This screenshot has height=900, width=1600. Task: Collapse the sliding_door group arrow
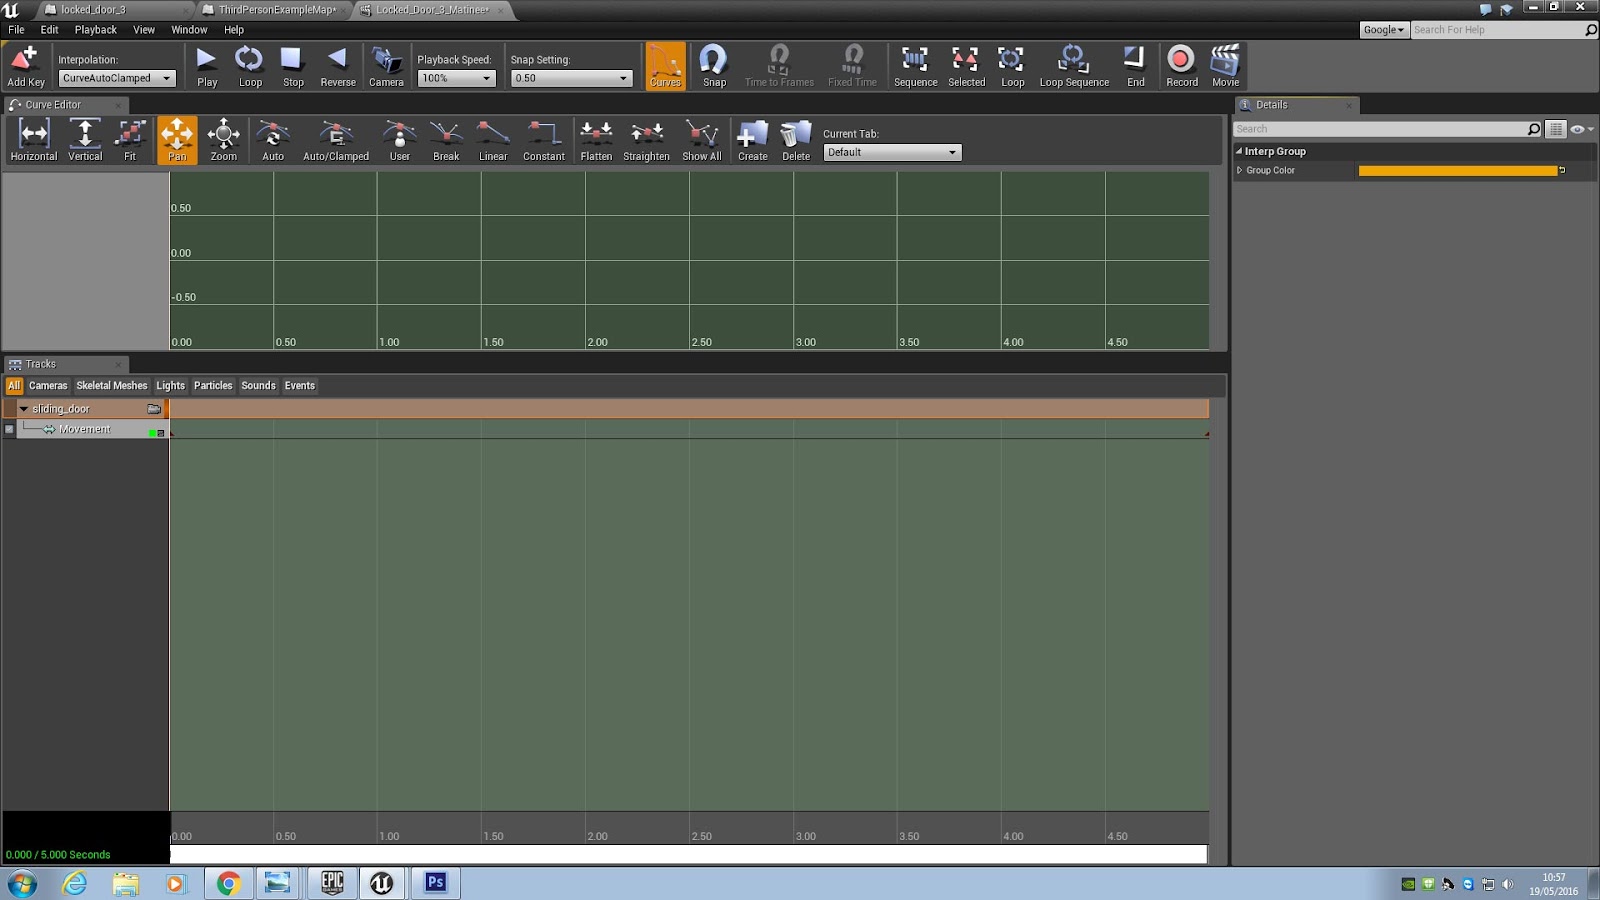23,409
